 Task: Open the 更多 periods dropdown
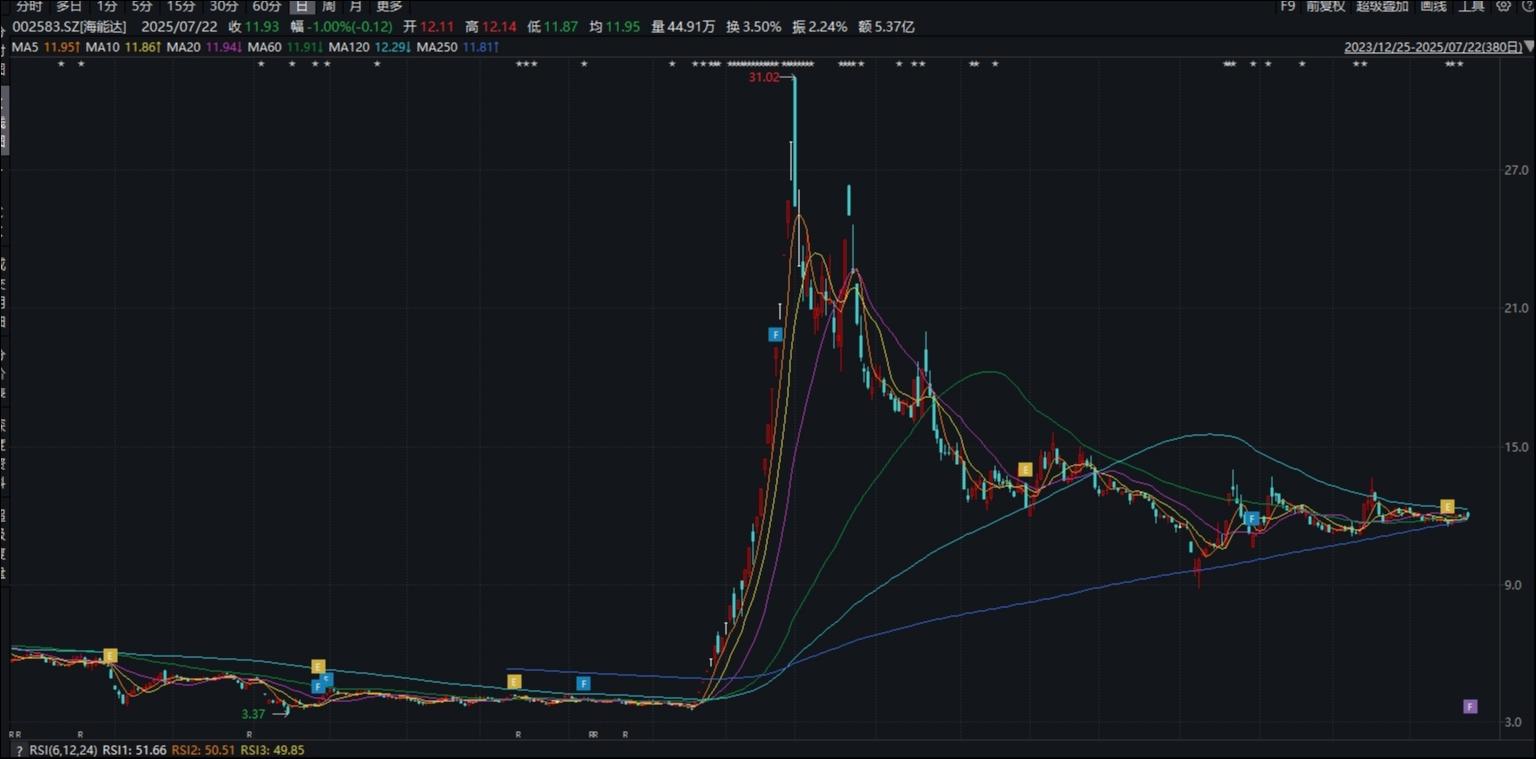tap(389, 6)
